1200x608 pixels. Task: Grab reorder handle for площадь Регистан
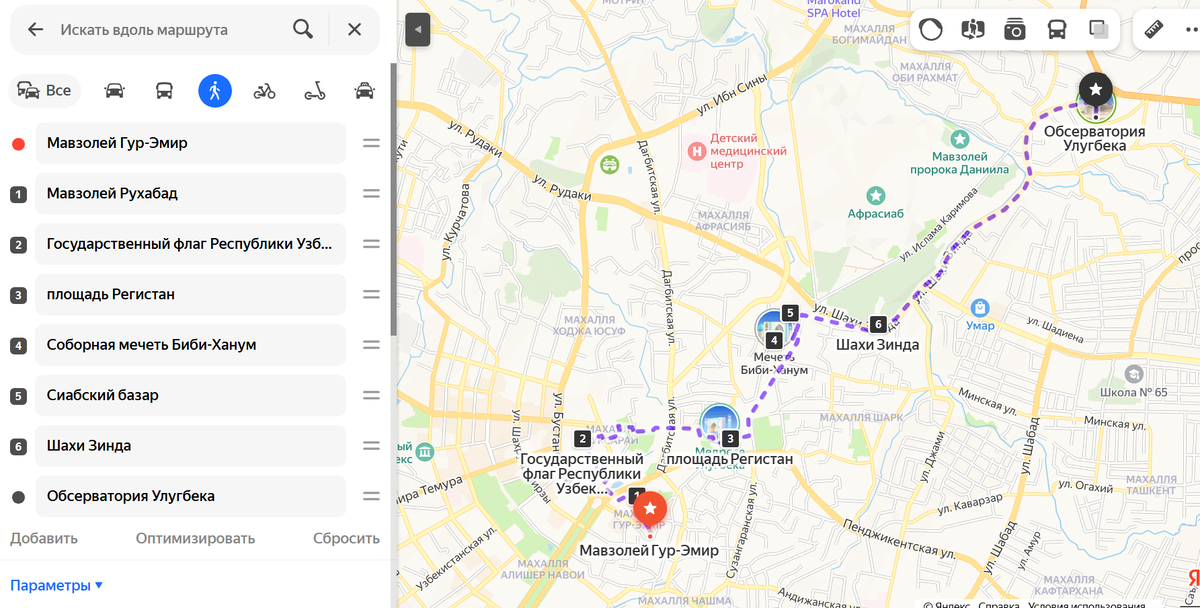[x=371, y=294]
